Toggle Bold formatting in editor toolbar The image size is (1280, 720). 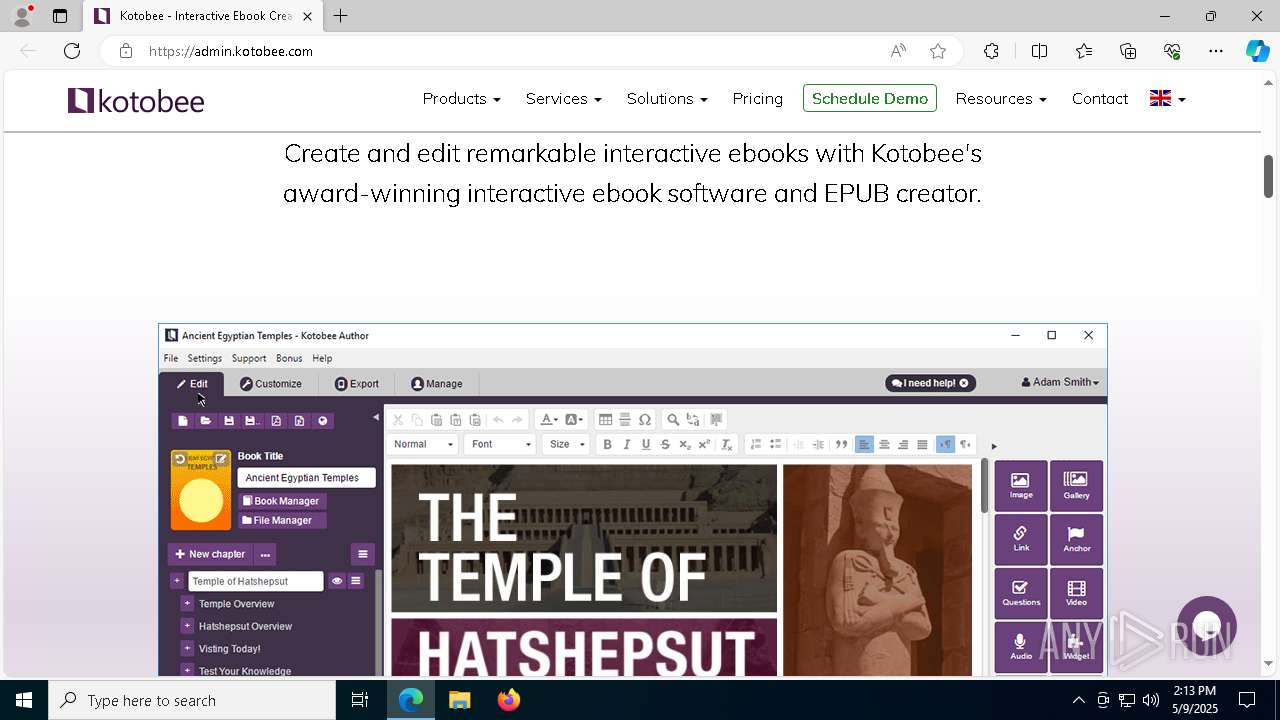click(x=607, y=445)
